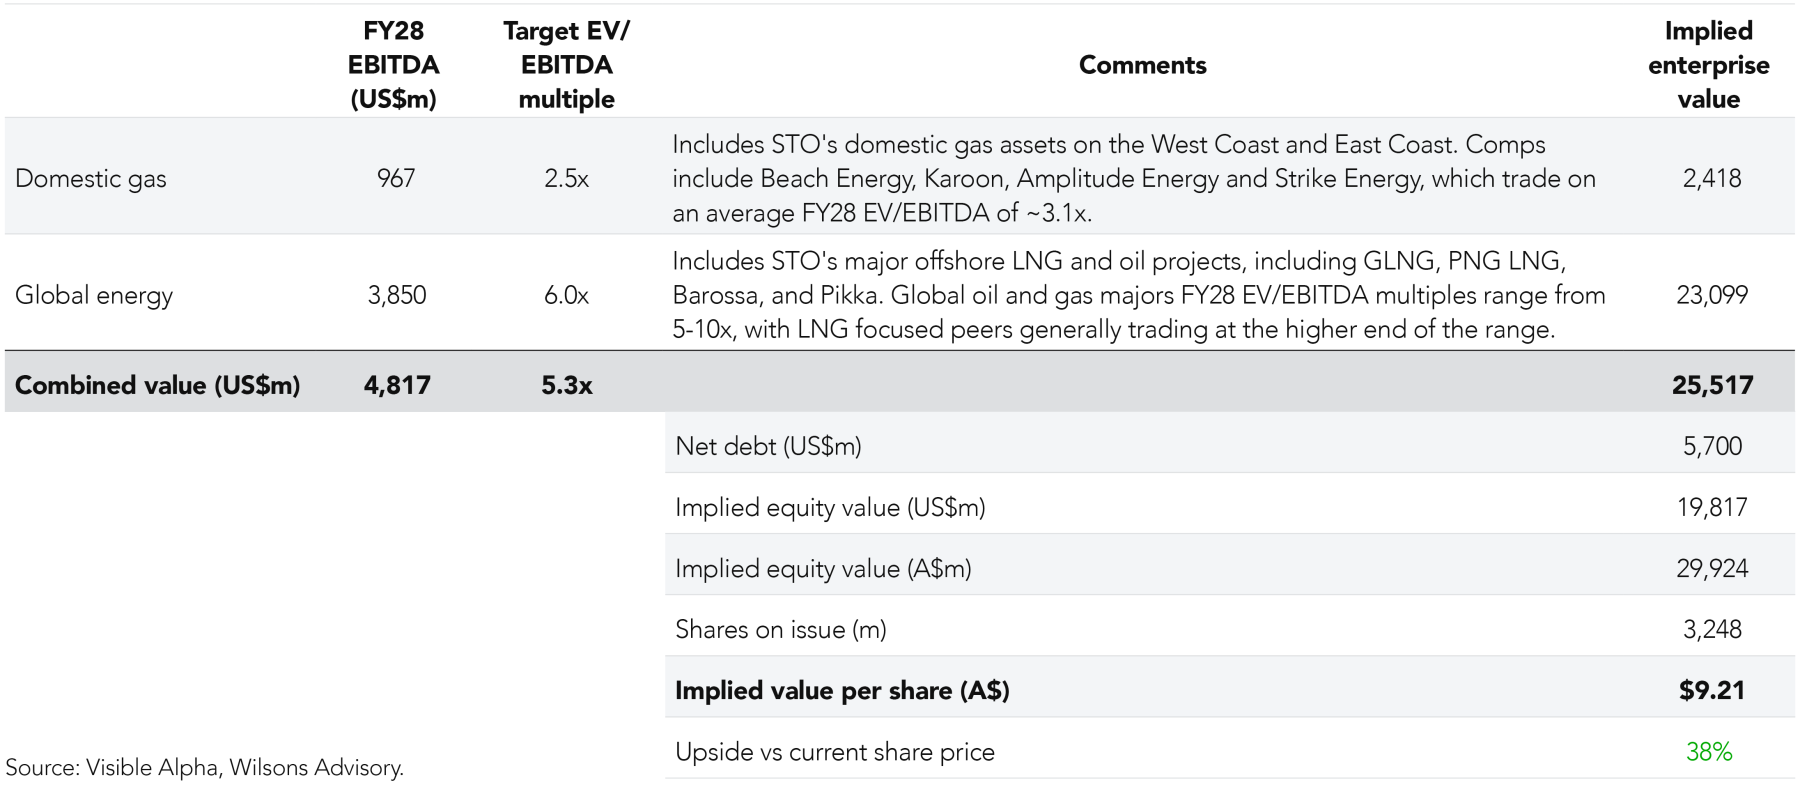Screen dimensions: 1800x810
Task: Select the Shares on issue (m) label
Action: [x=780, y=630]
